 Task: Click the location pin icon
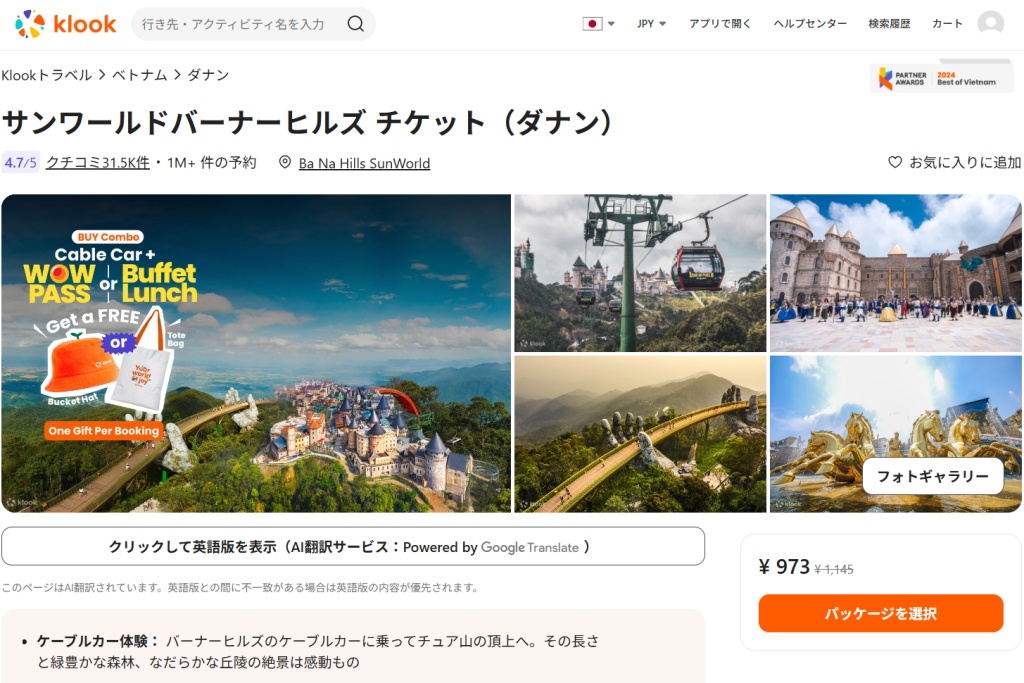click(x=285, y=163)
